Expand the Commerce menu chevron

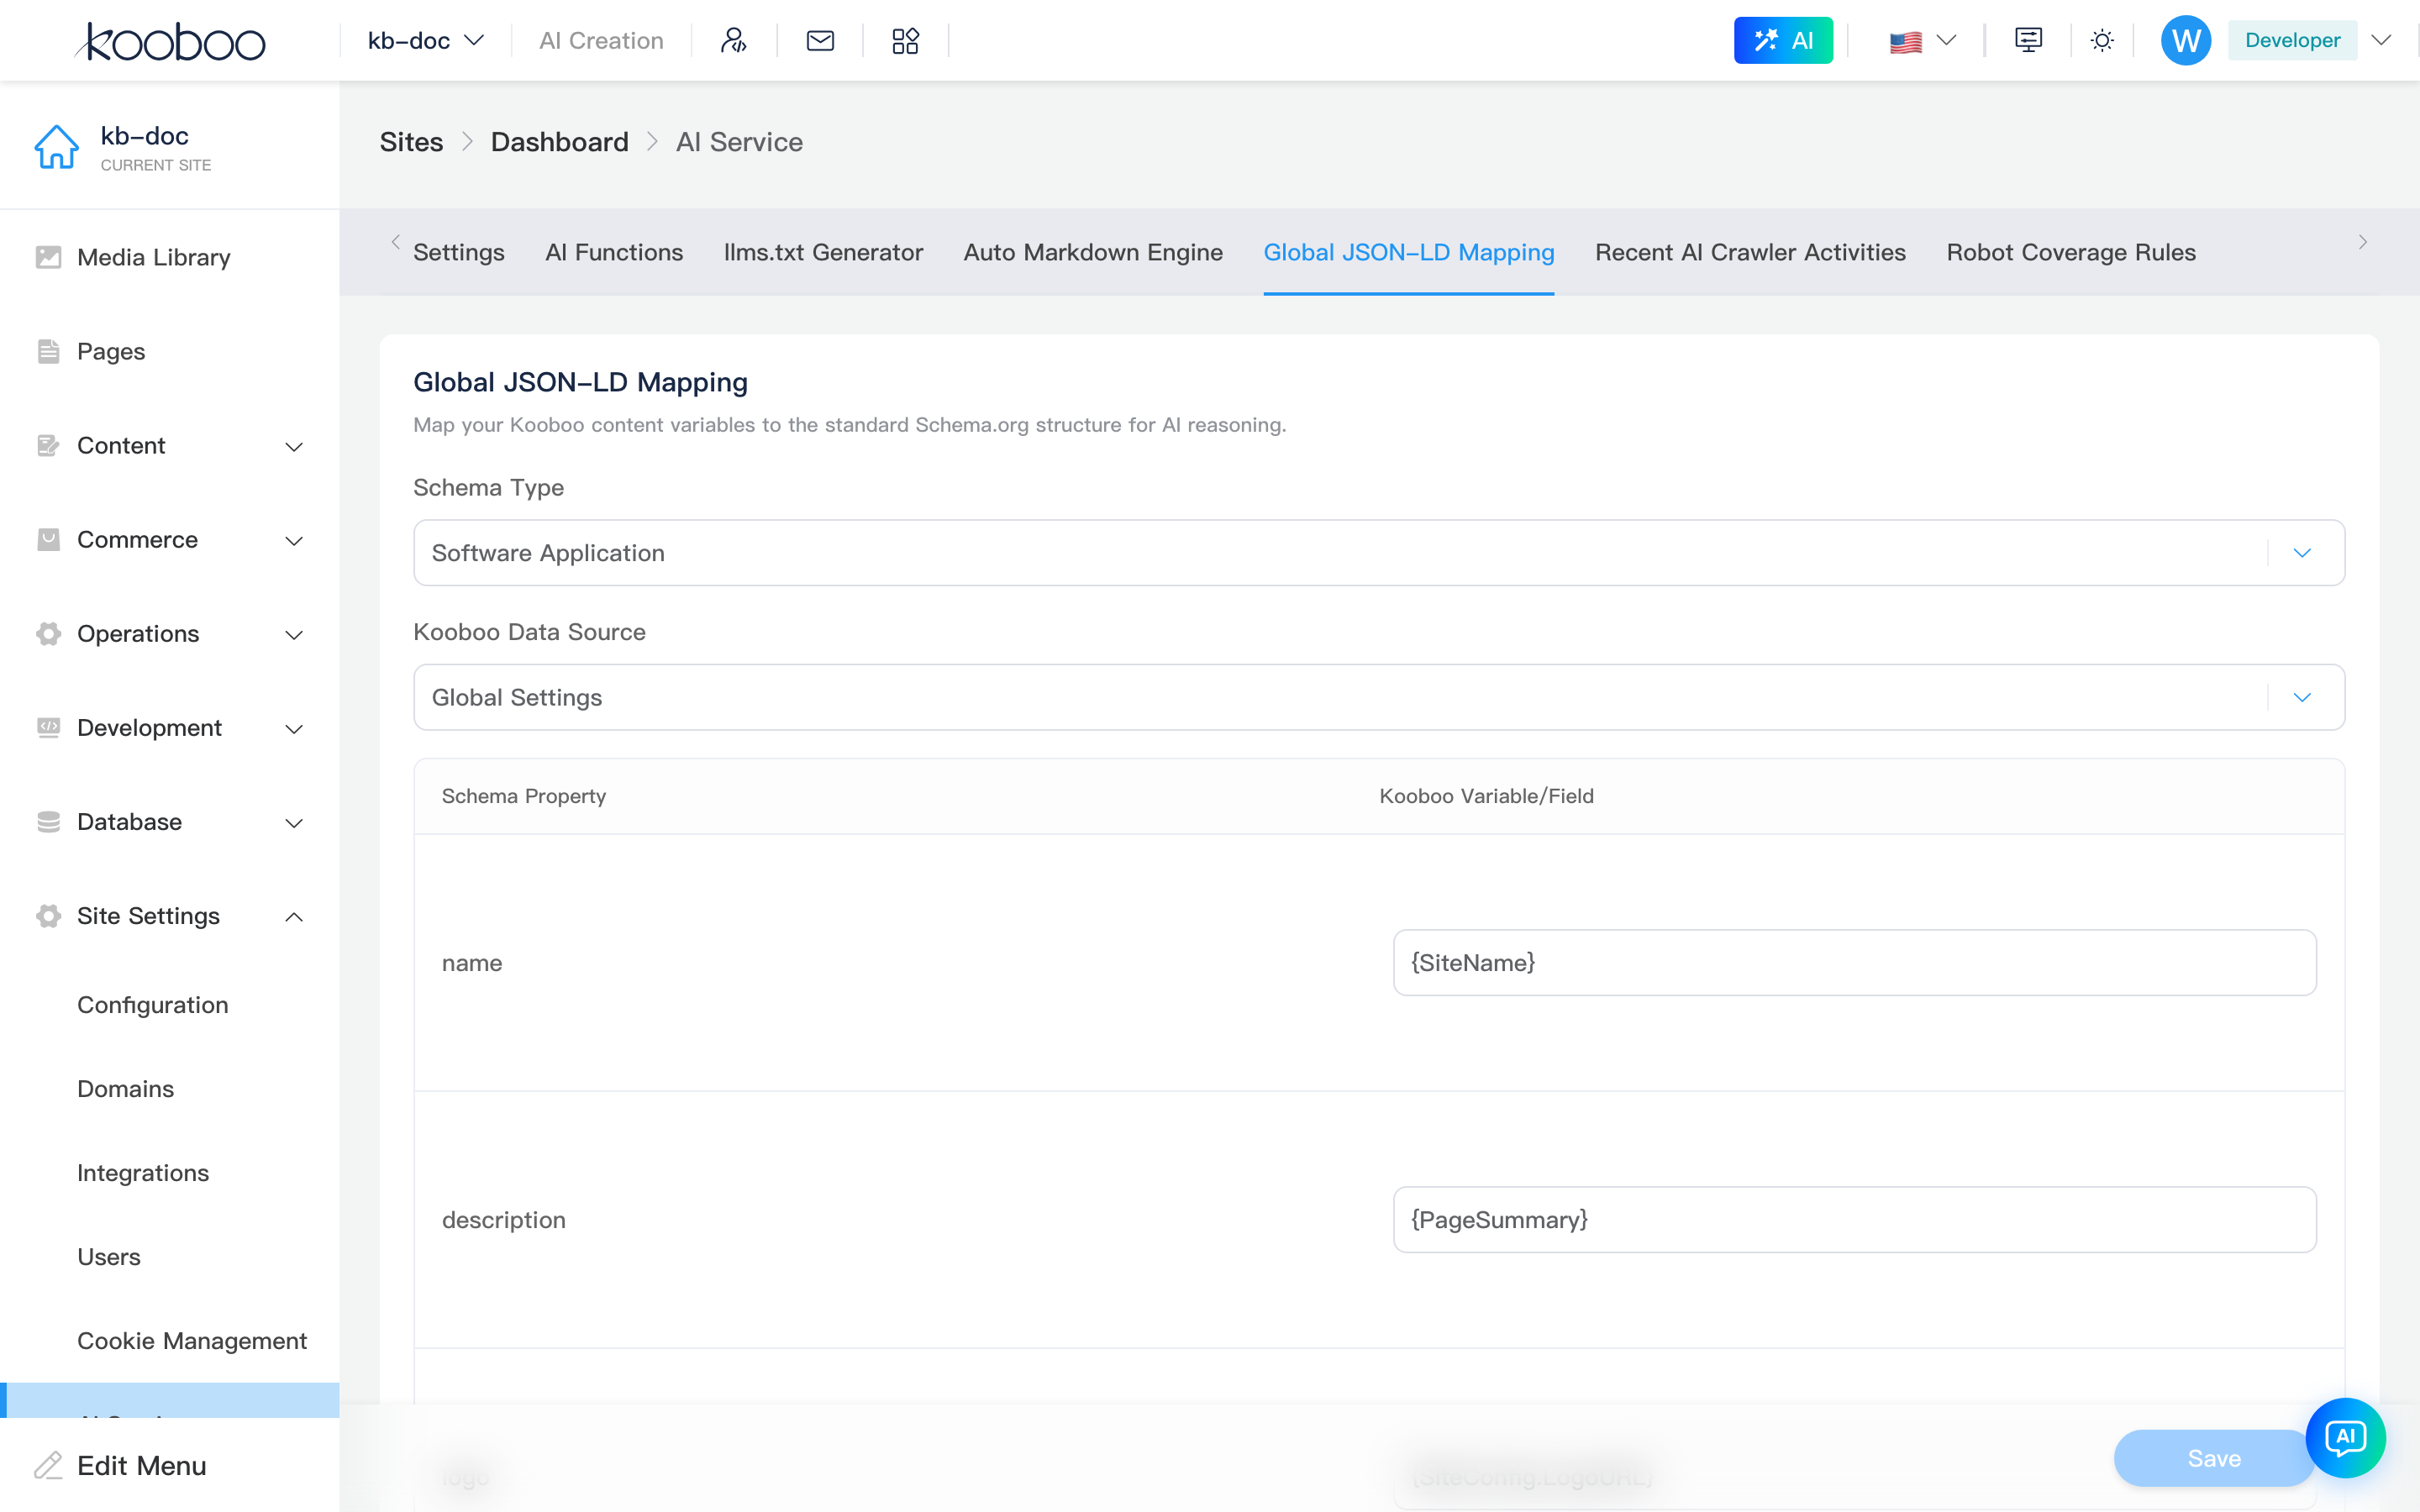pyautogui.click(x=294, y=540)
